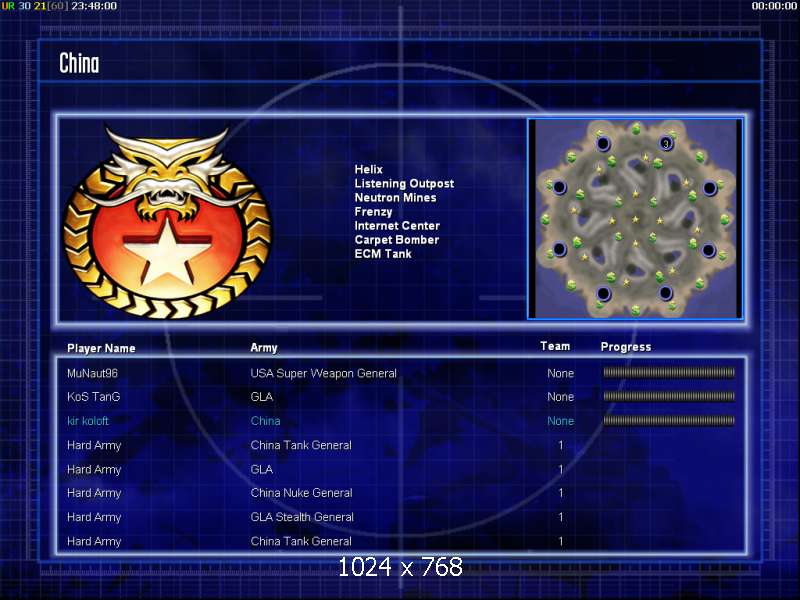Click team number of China Nuke General row
This screenshot has width=800, height=600.
point(561,493)
